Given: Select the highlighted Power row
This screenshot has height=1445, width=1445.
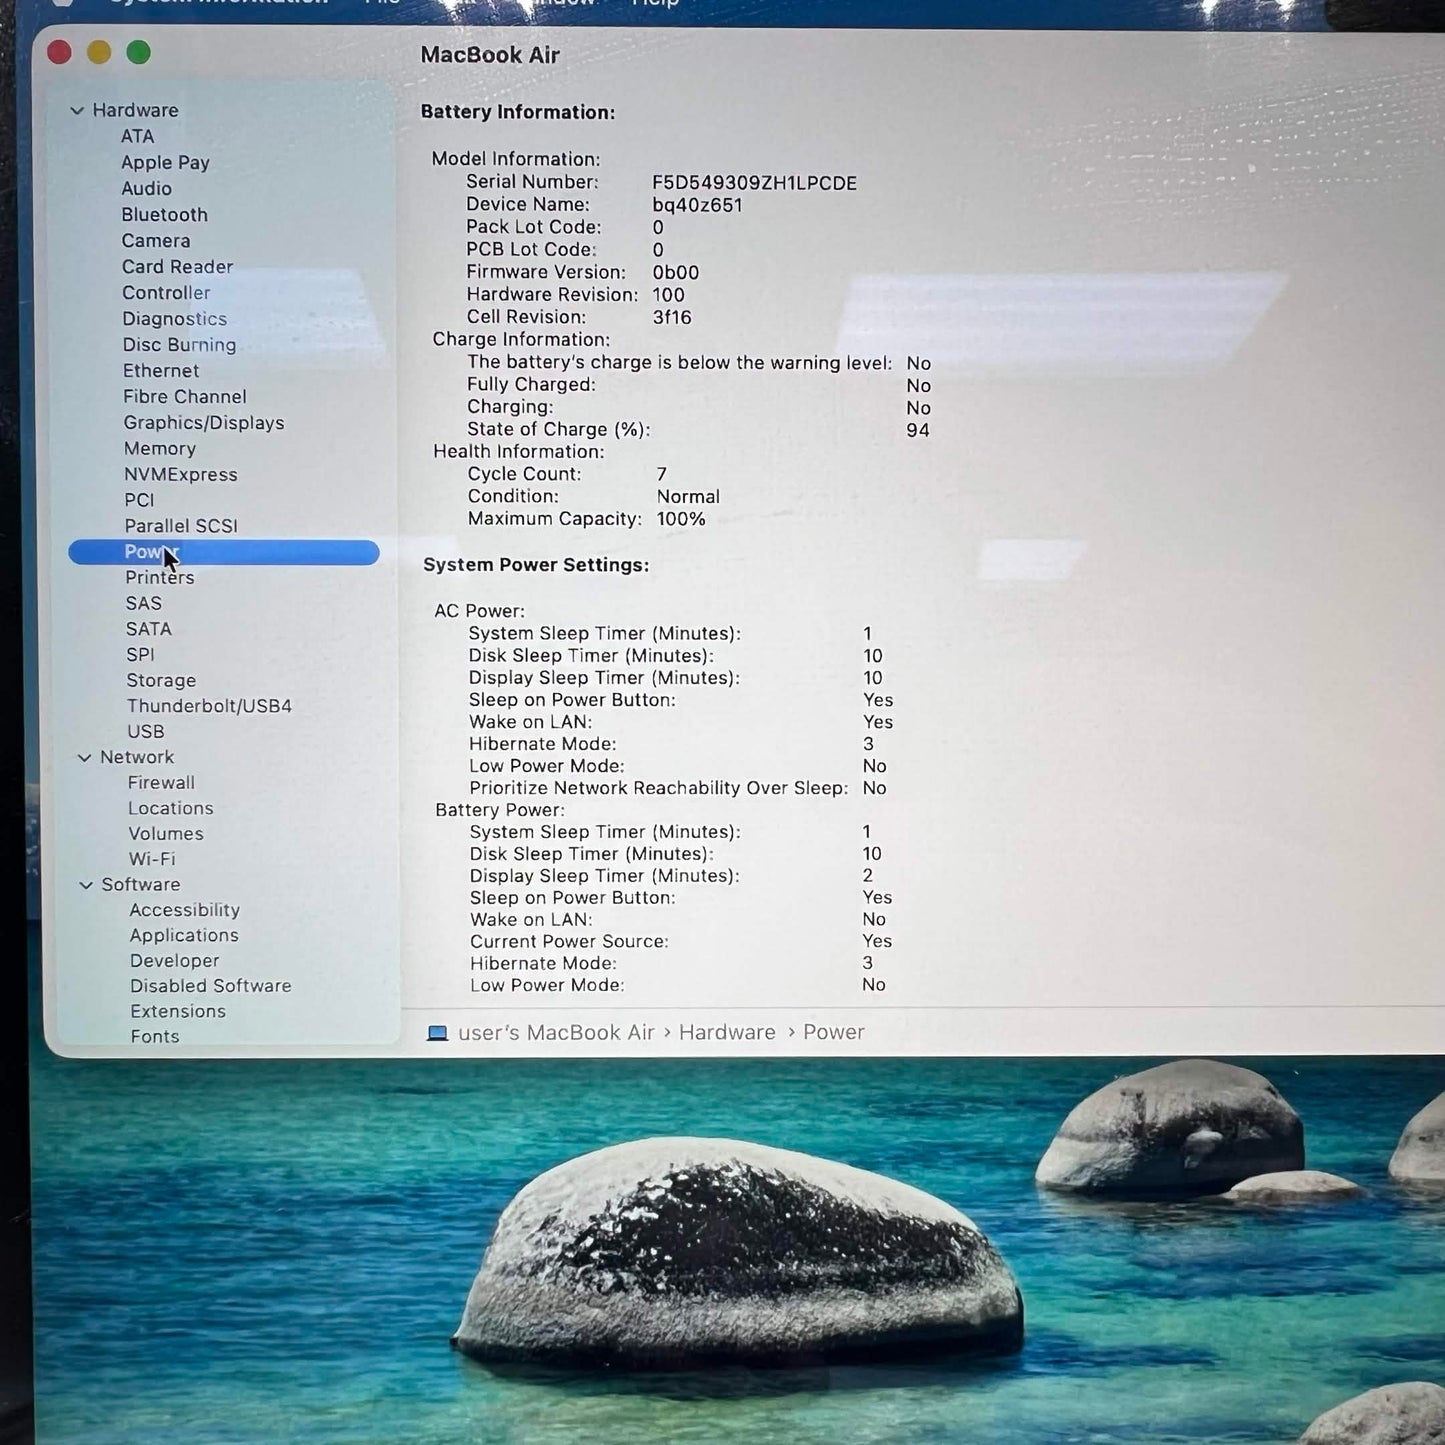Looking at the screenshot, I should pos(223,552).
